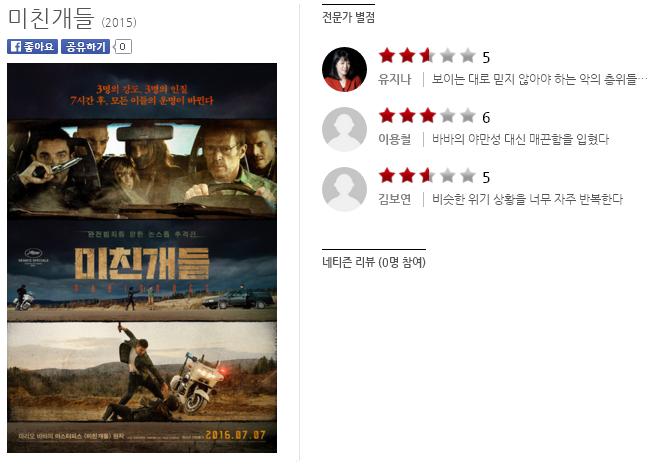Open the review '비슷한 위기 상황을 너무 자주 반복한다'
The image size is (662, 464).
527,199
